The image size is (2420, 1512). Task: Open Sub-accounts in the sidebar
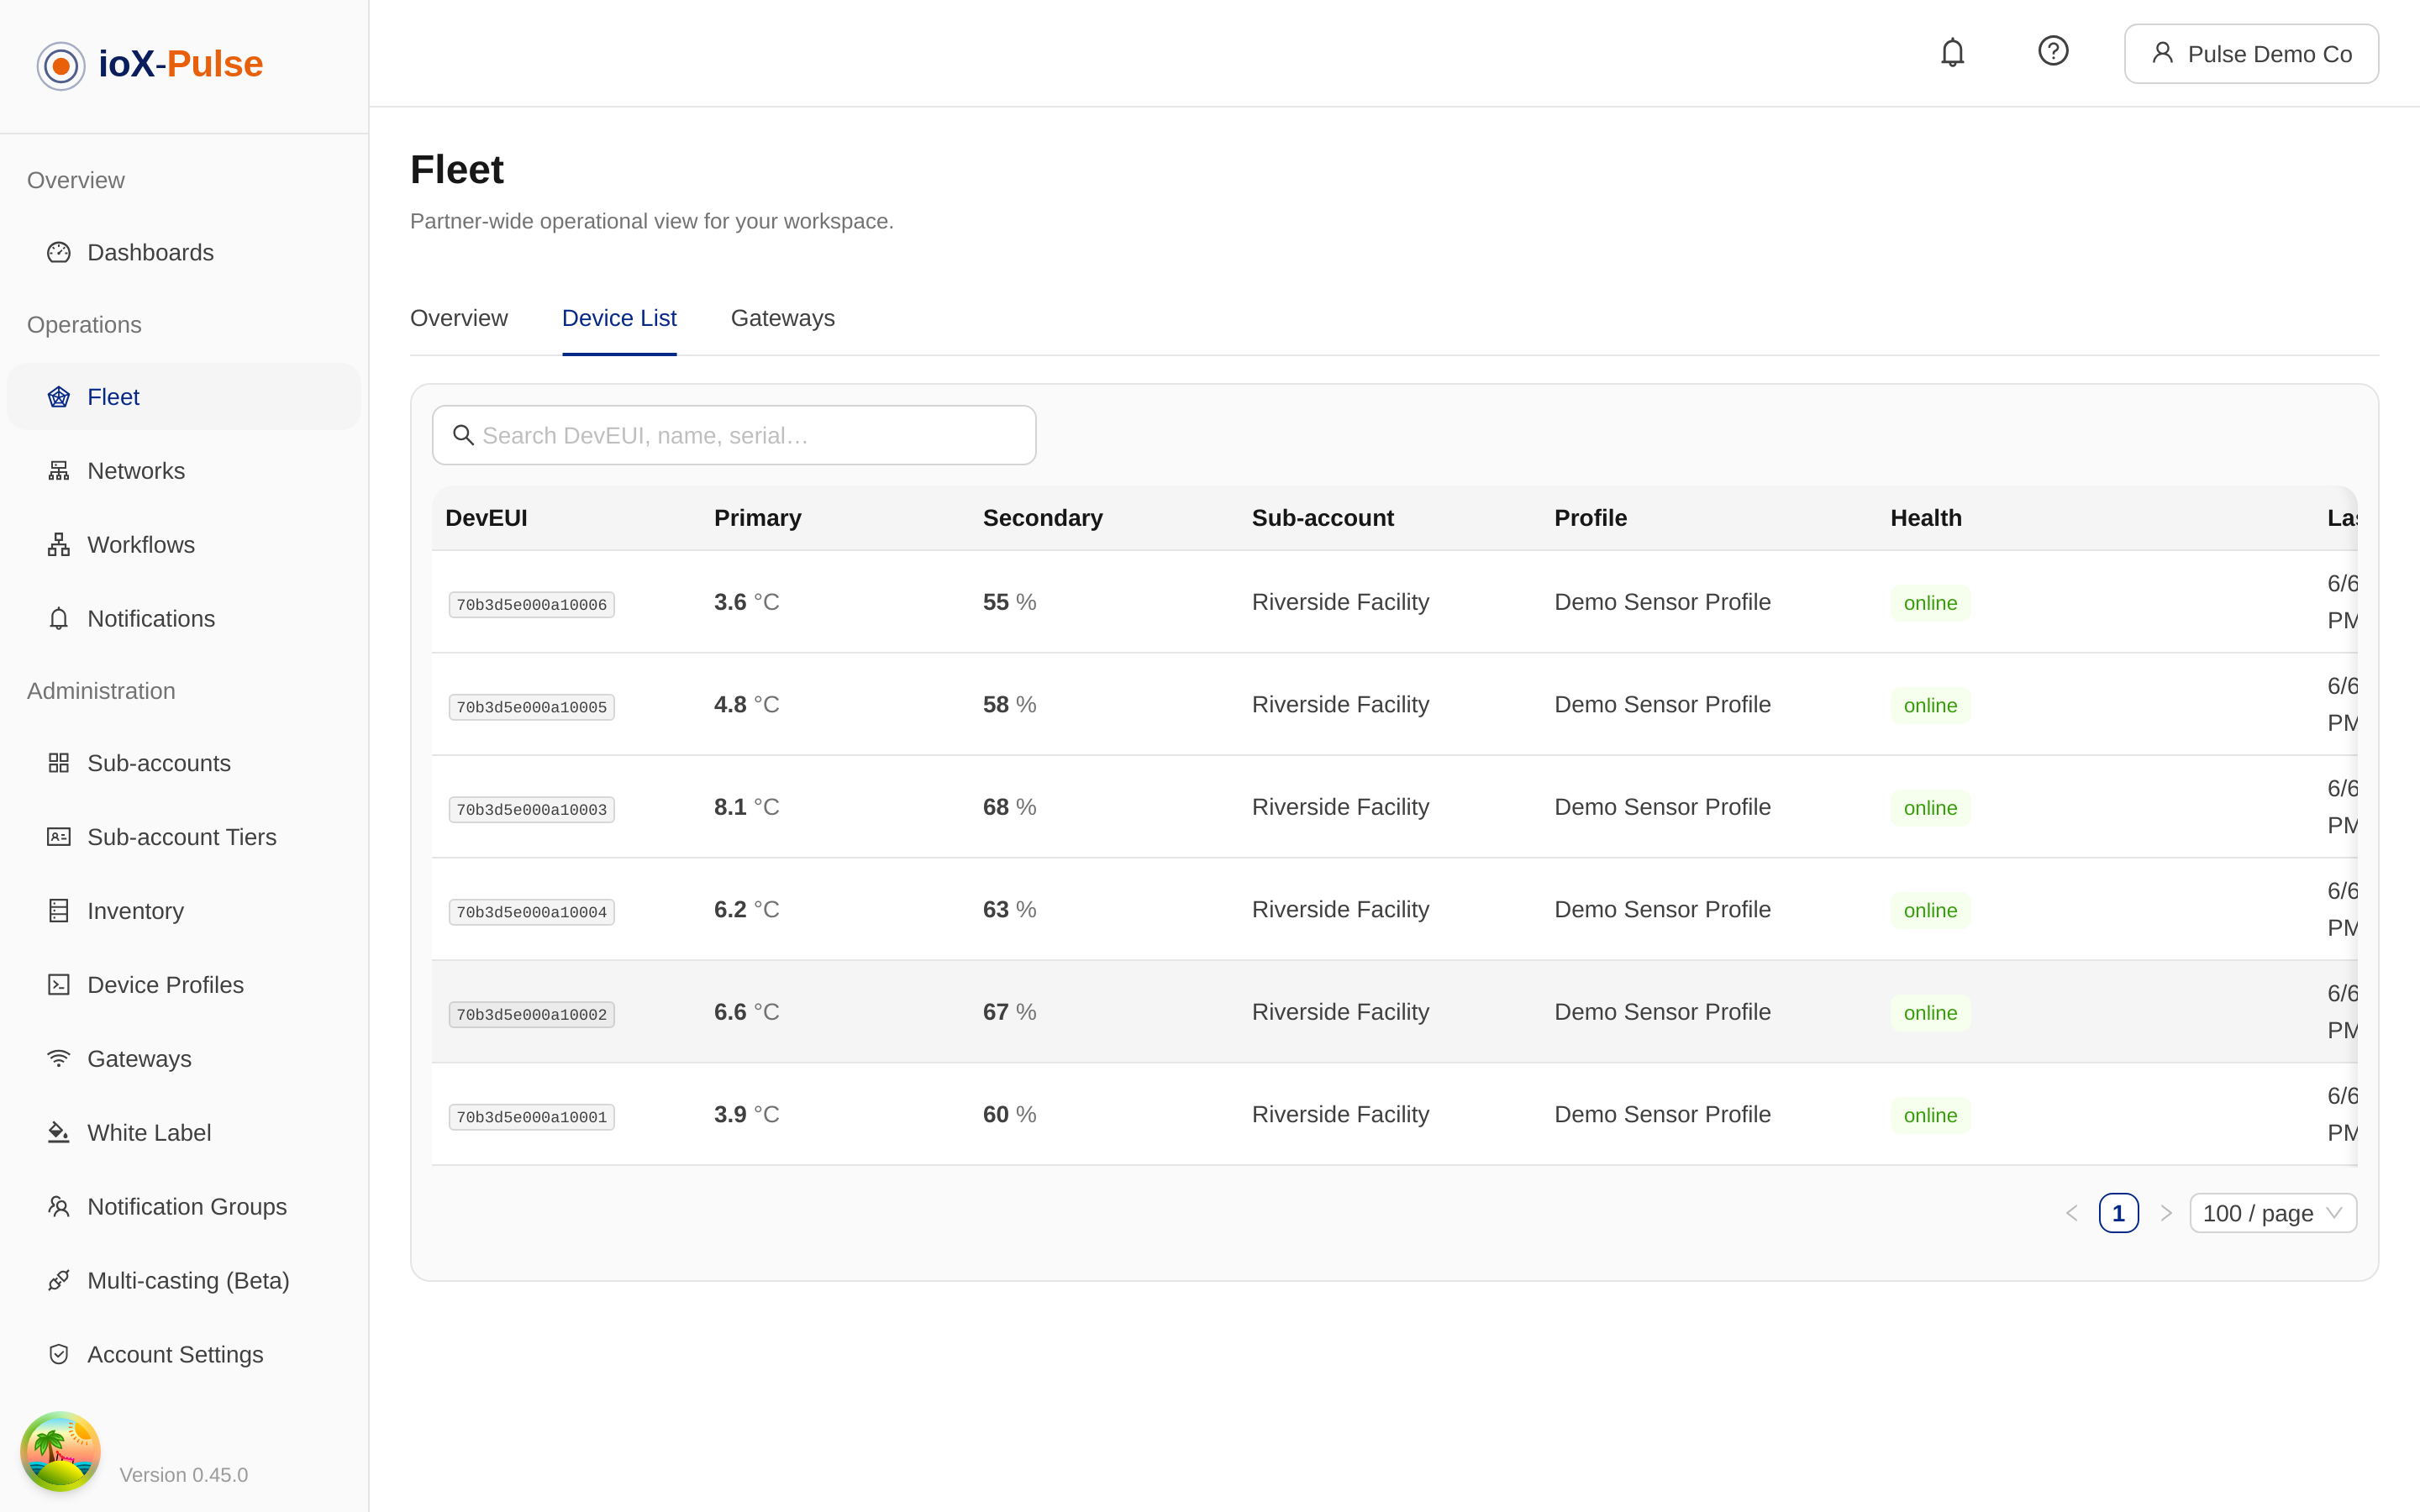click(184, 763)
